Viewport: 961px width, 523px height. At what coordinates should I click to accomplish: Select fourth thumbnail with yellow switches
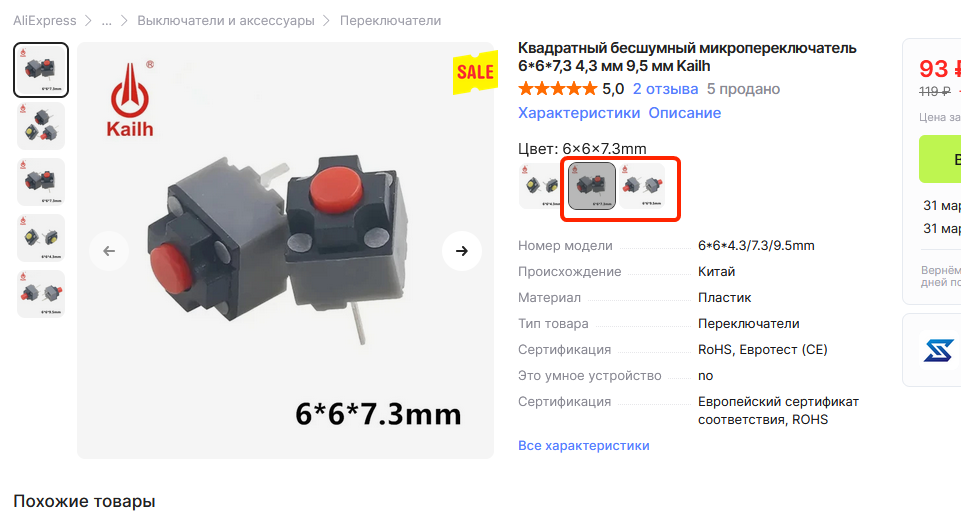pos(41,238)
